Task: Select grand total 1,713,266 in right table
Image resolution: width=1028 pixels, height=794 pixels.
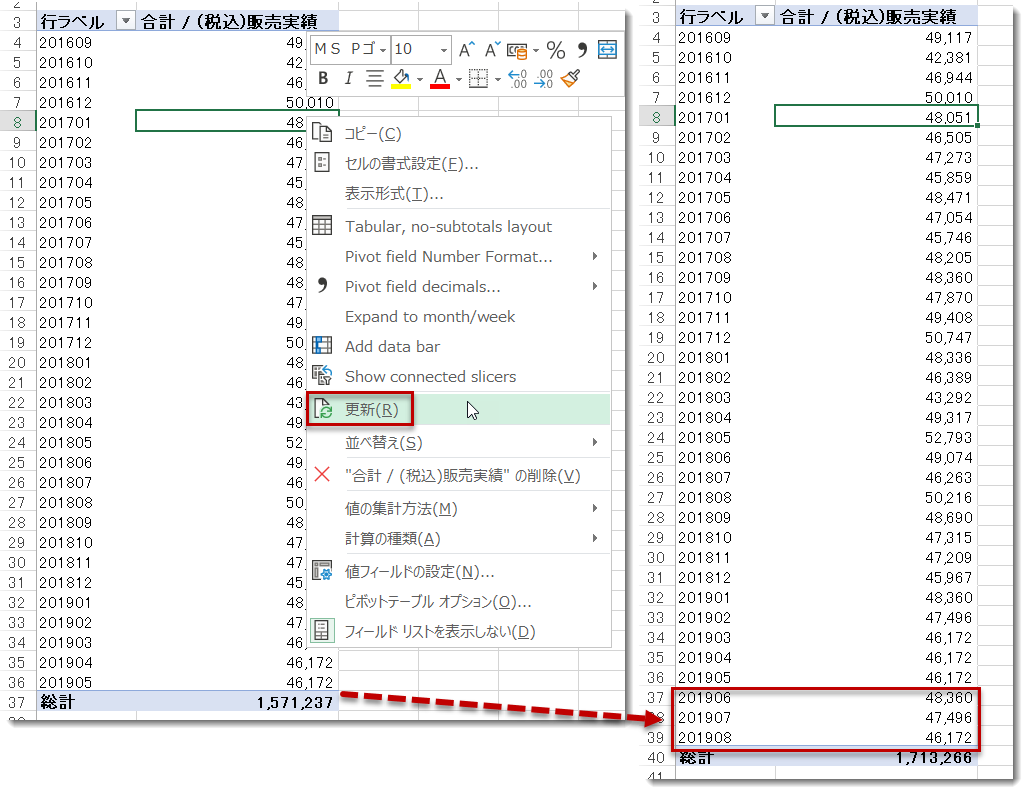Action: tap(877, 758)
